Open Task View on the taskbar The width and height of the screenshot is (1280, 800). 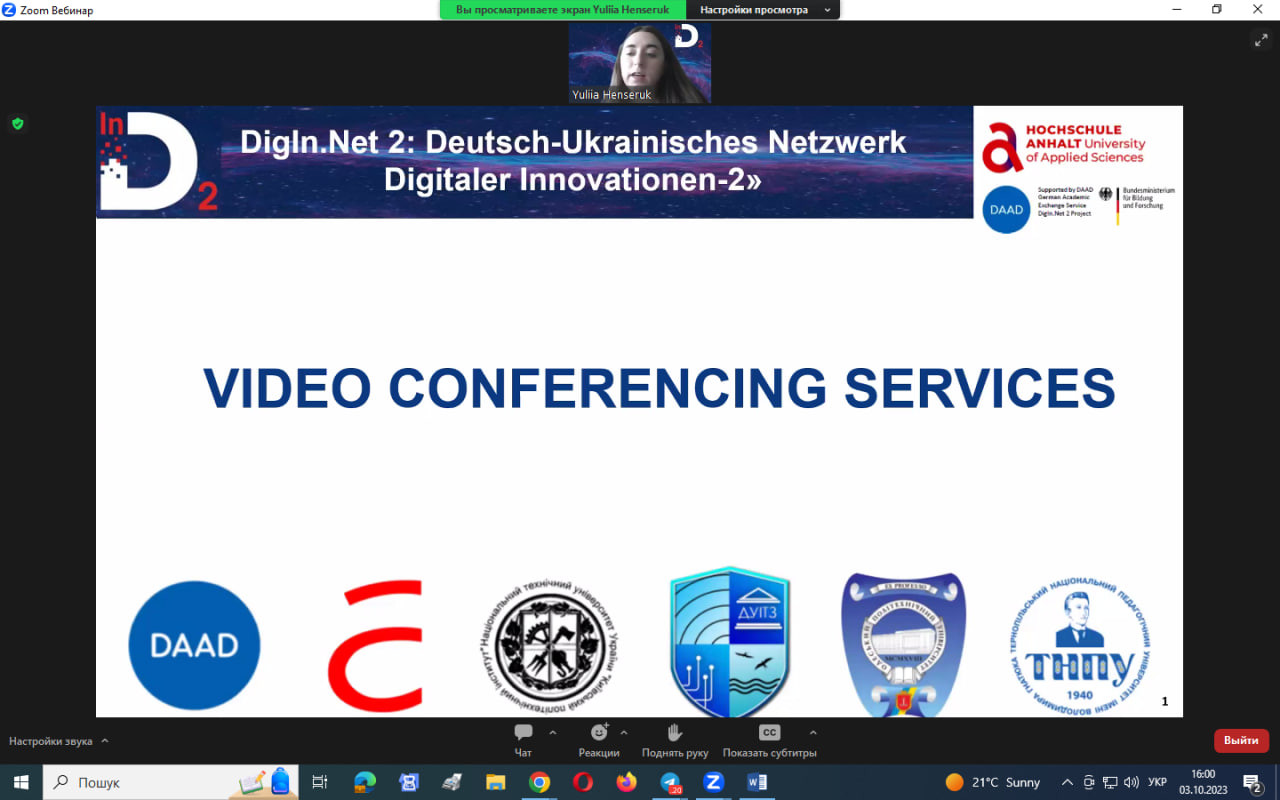point(320,782)
